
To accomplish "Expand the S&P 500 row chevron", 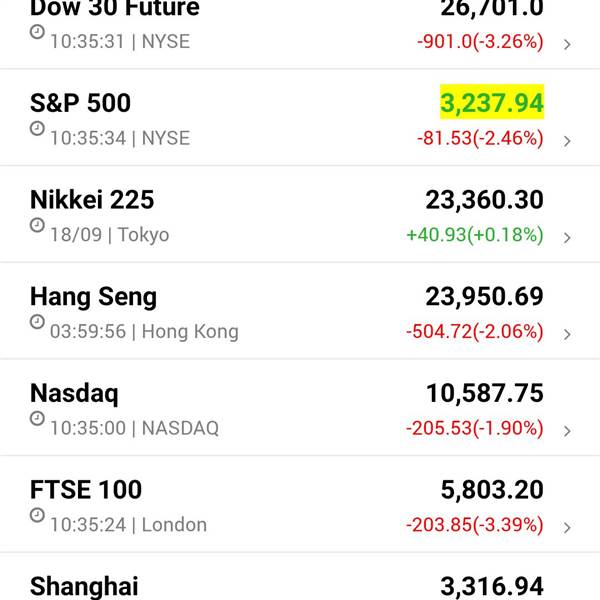I will (x=567, y=141).
